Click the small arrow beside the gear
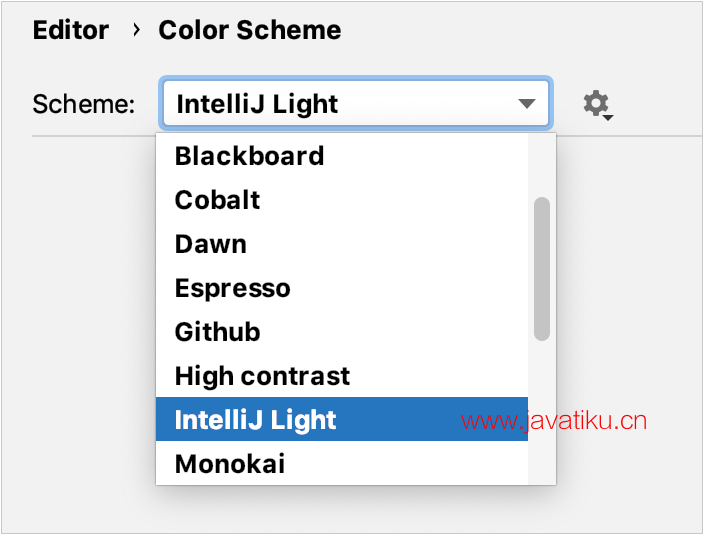The height and width of the screenshot is (536, 705). (x=609, y=117)
